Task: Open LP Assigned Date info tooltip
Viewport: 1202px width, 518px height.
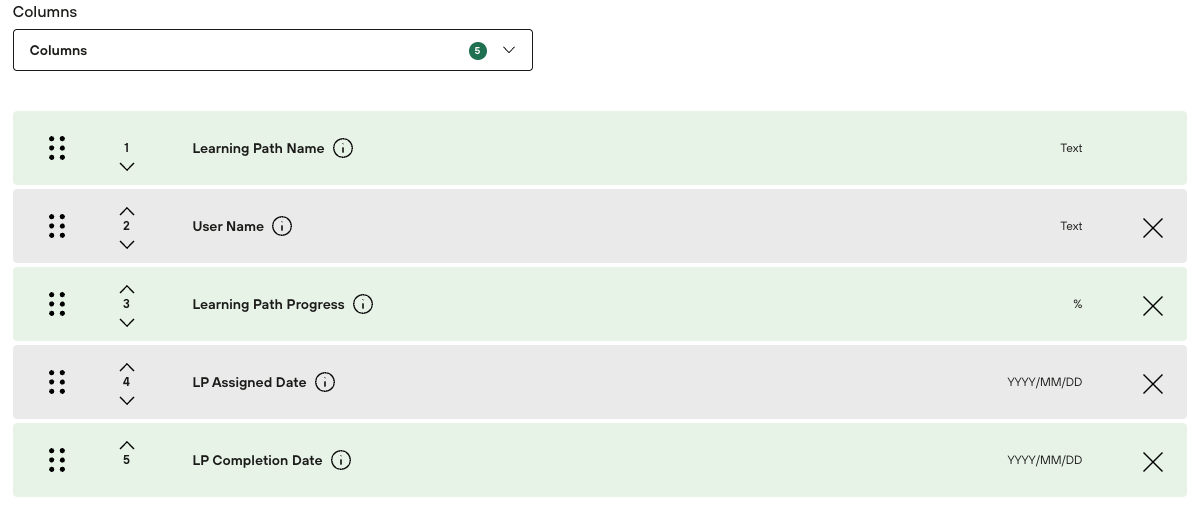Action: point(325,383)
